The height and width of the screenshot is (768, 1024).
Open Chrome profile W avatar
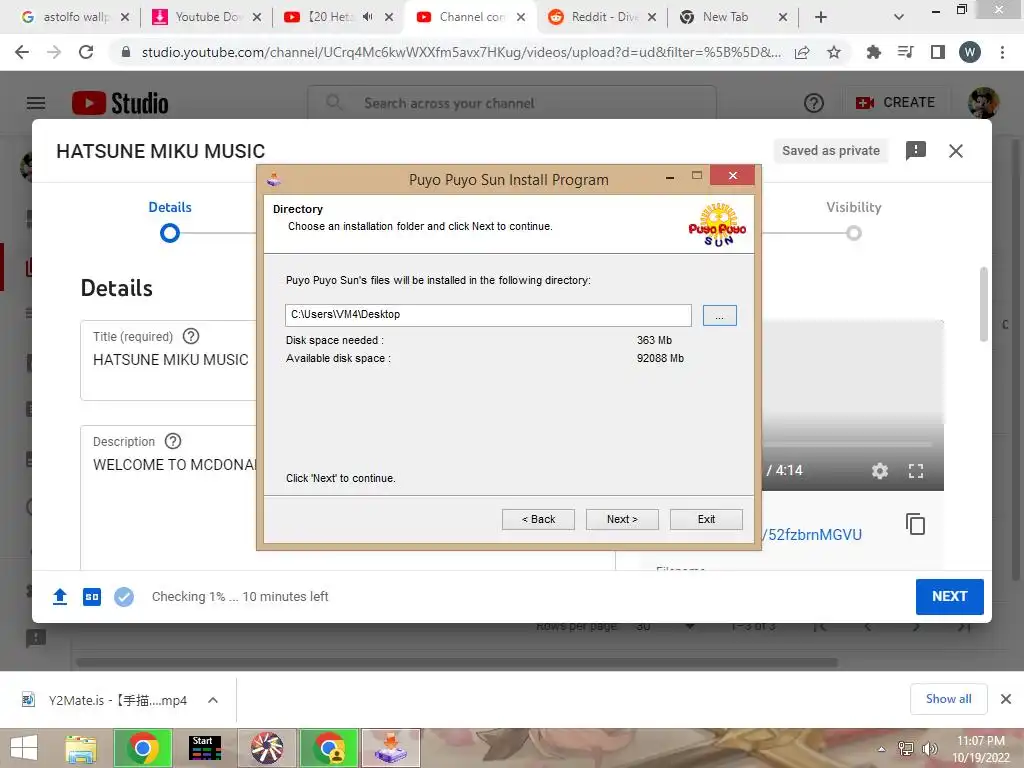tap(970, 52)
